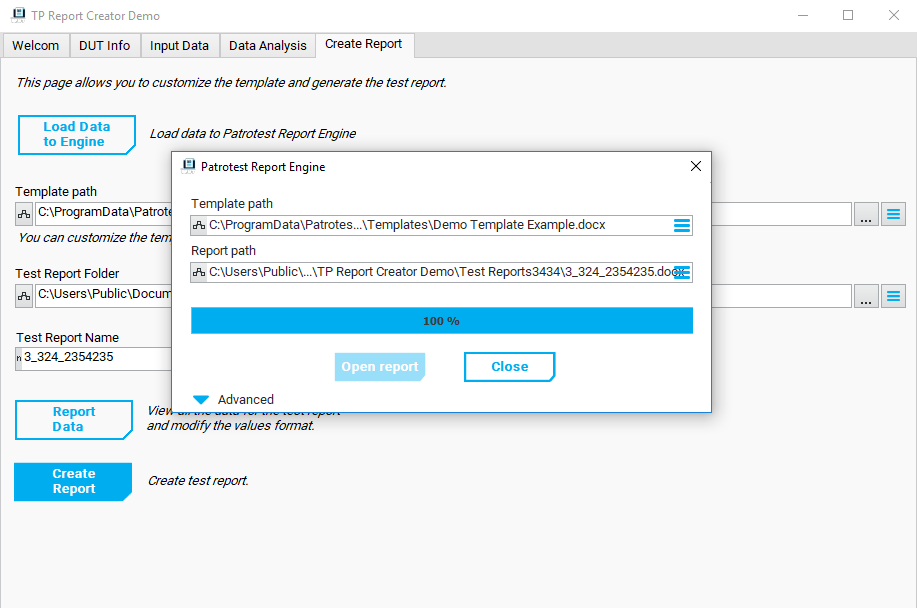The height and width of the screenshot is (608, 917).
Task: Click path icon beside main Template path field
Action: point(25,214)
